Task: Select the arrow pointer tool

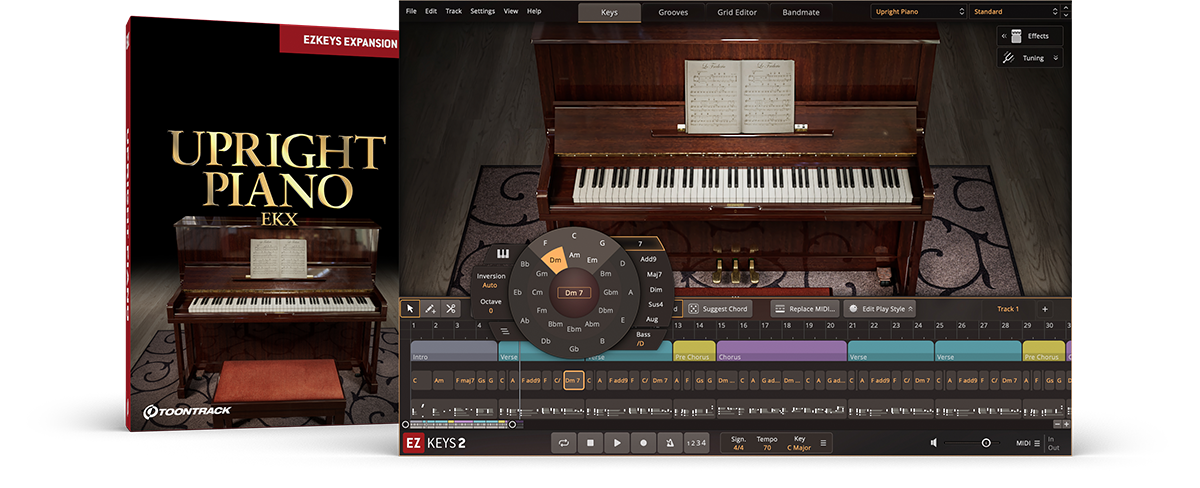Action: (x=410, y=309)
